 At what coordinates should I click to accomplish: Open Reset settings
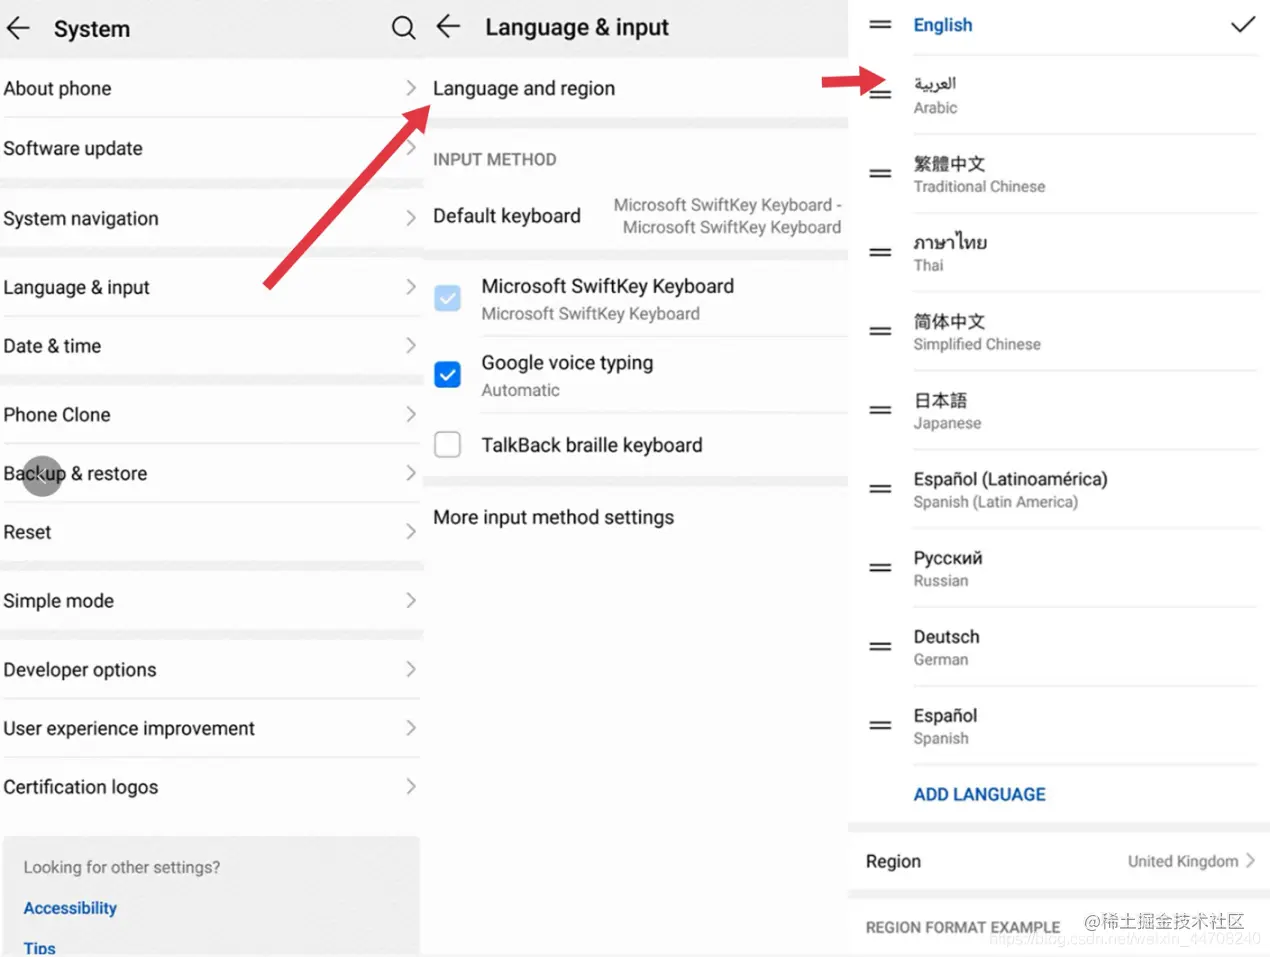(211, 532)
